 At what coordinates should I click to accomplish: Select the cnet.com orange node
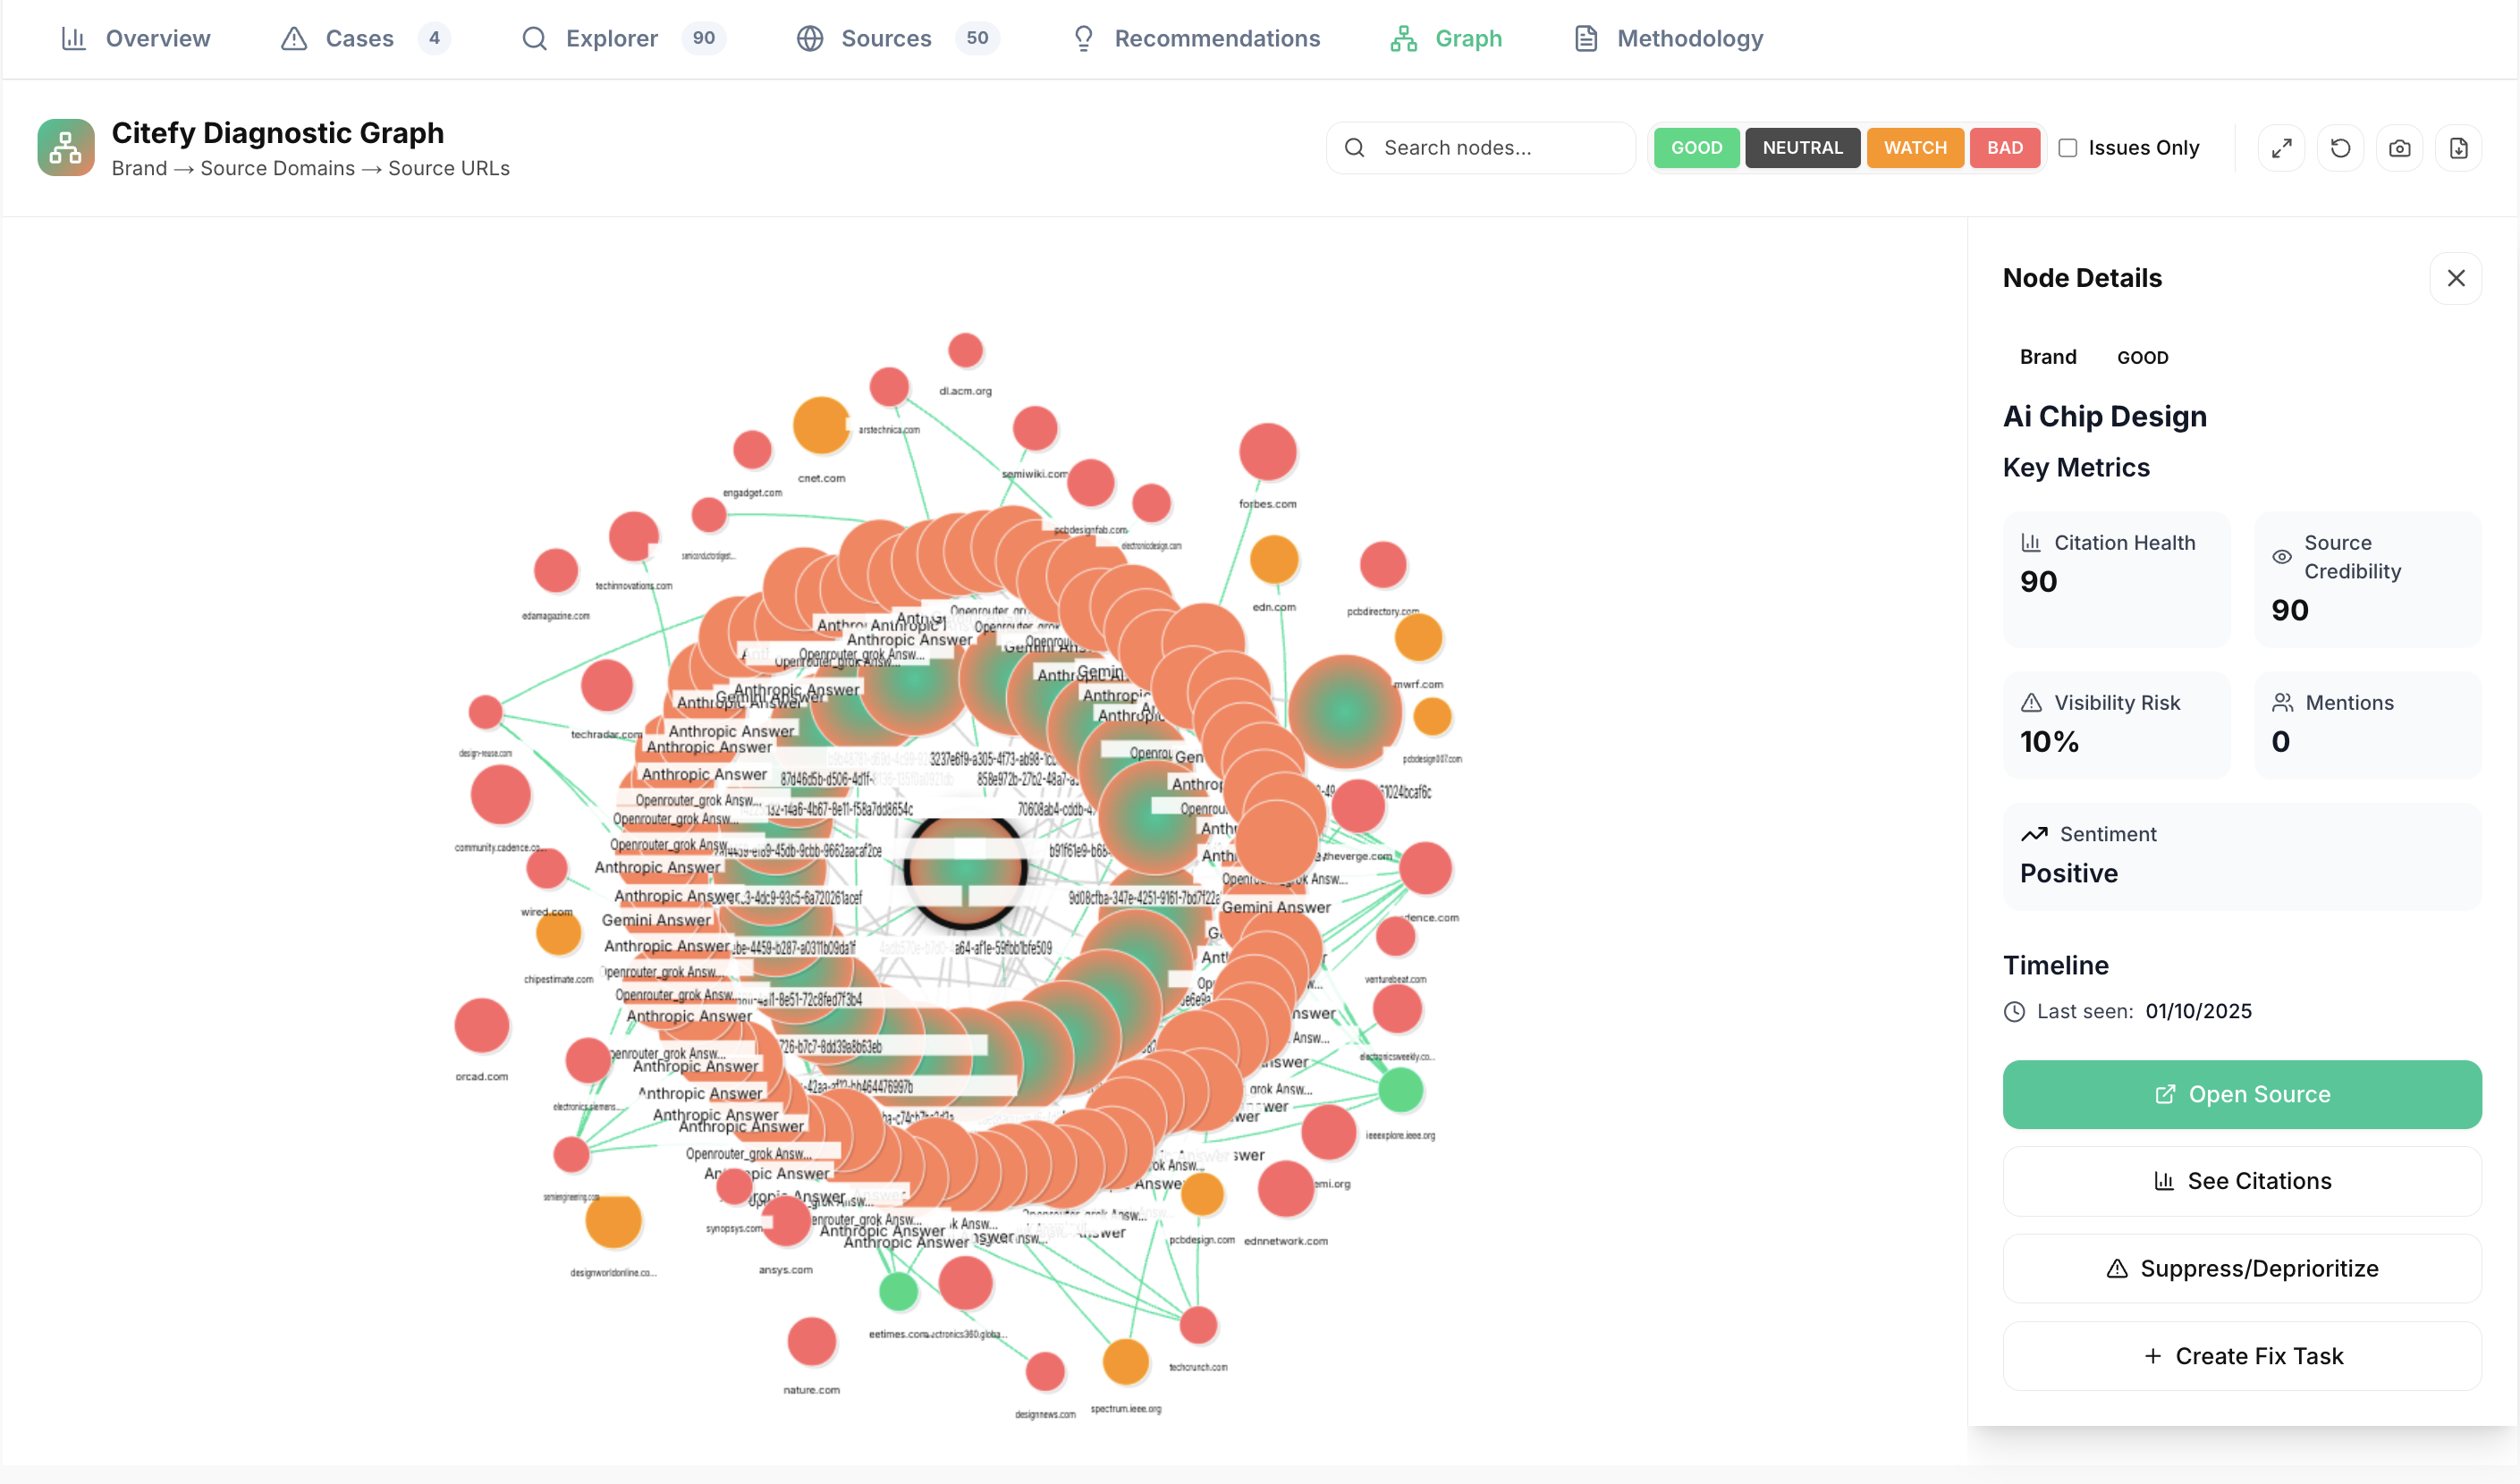[x=821, y=426]
